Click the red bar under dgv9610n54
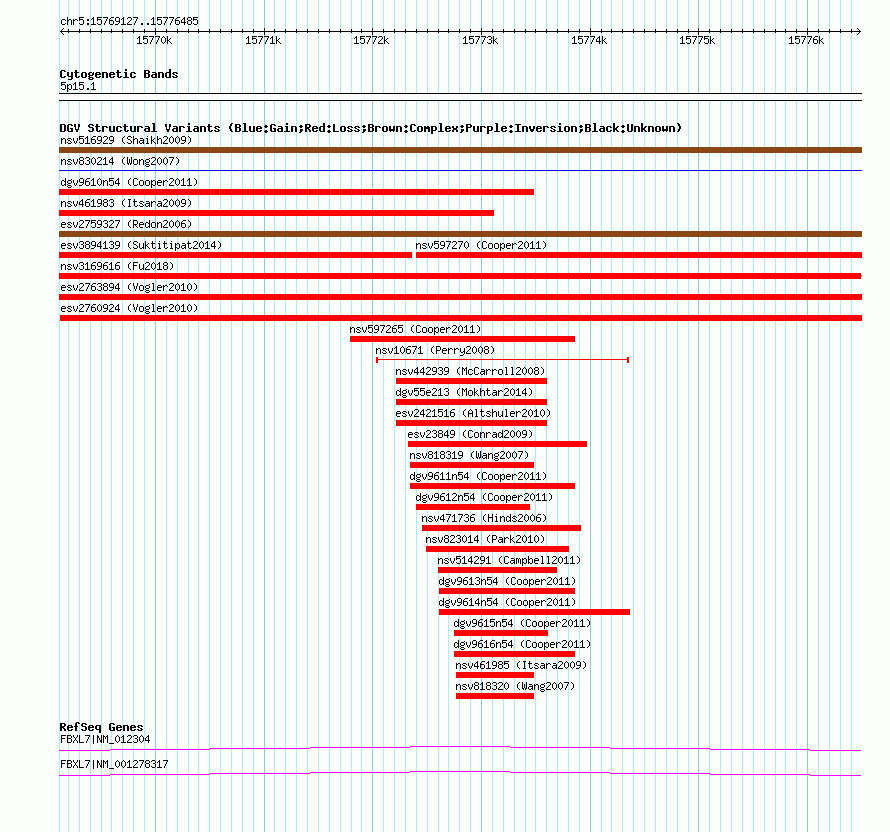 [296, 192]
